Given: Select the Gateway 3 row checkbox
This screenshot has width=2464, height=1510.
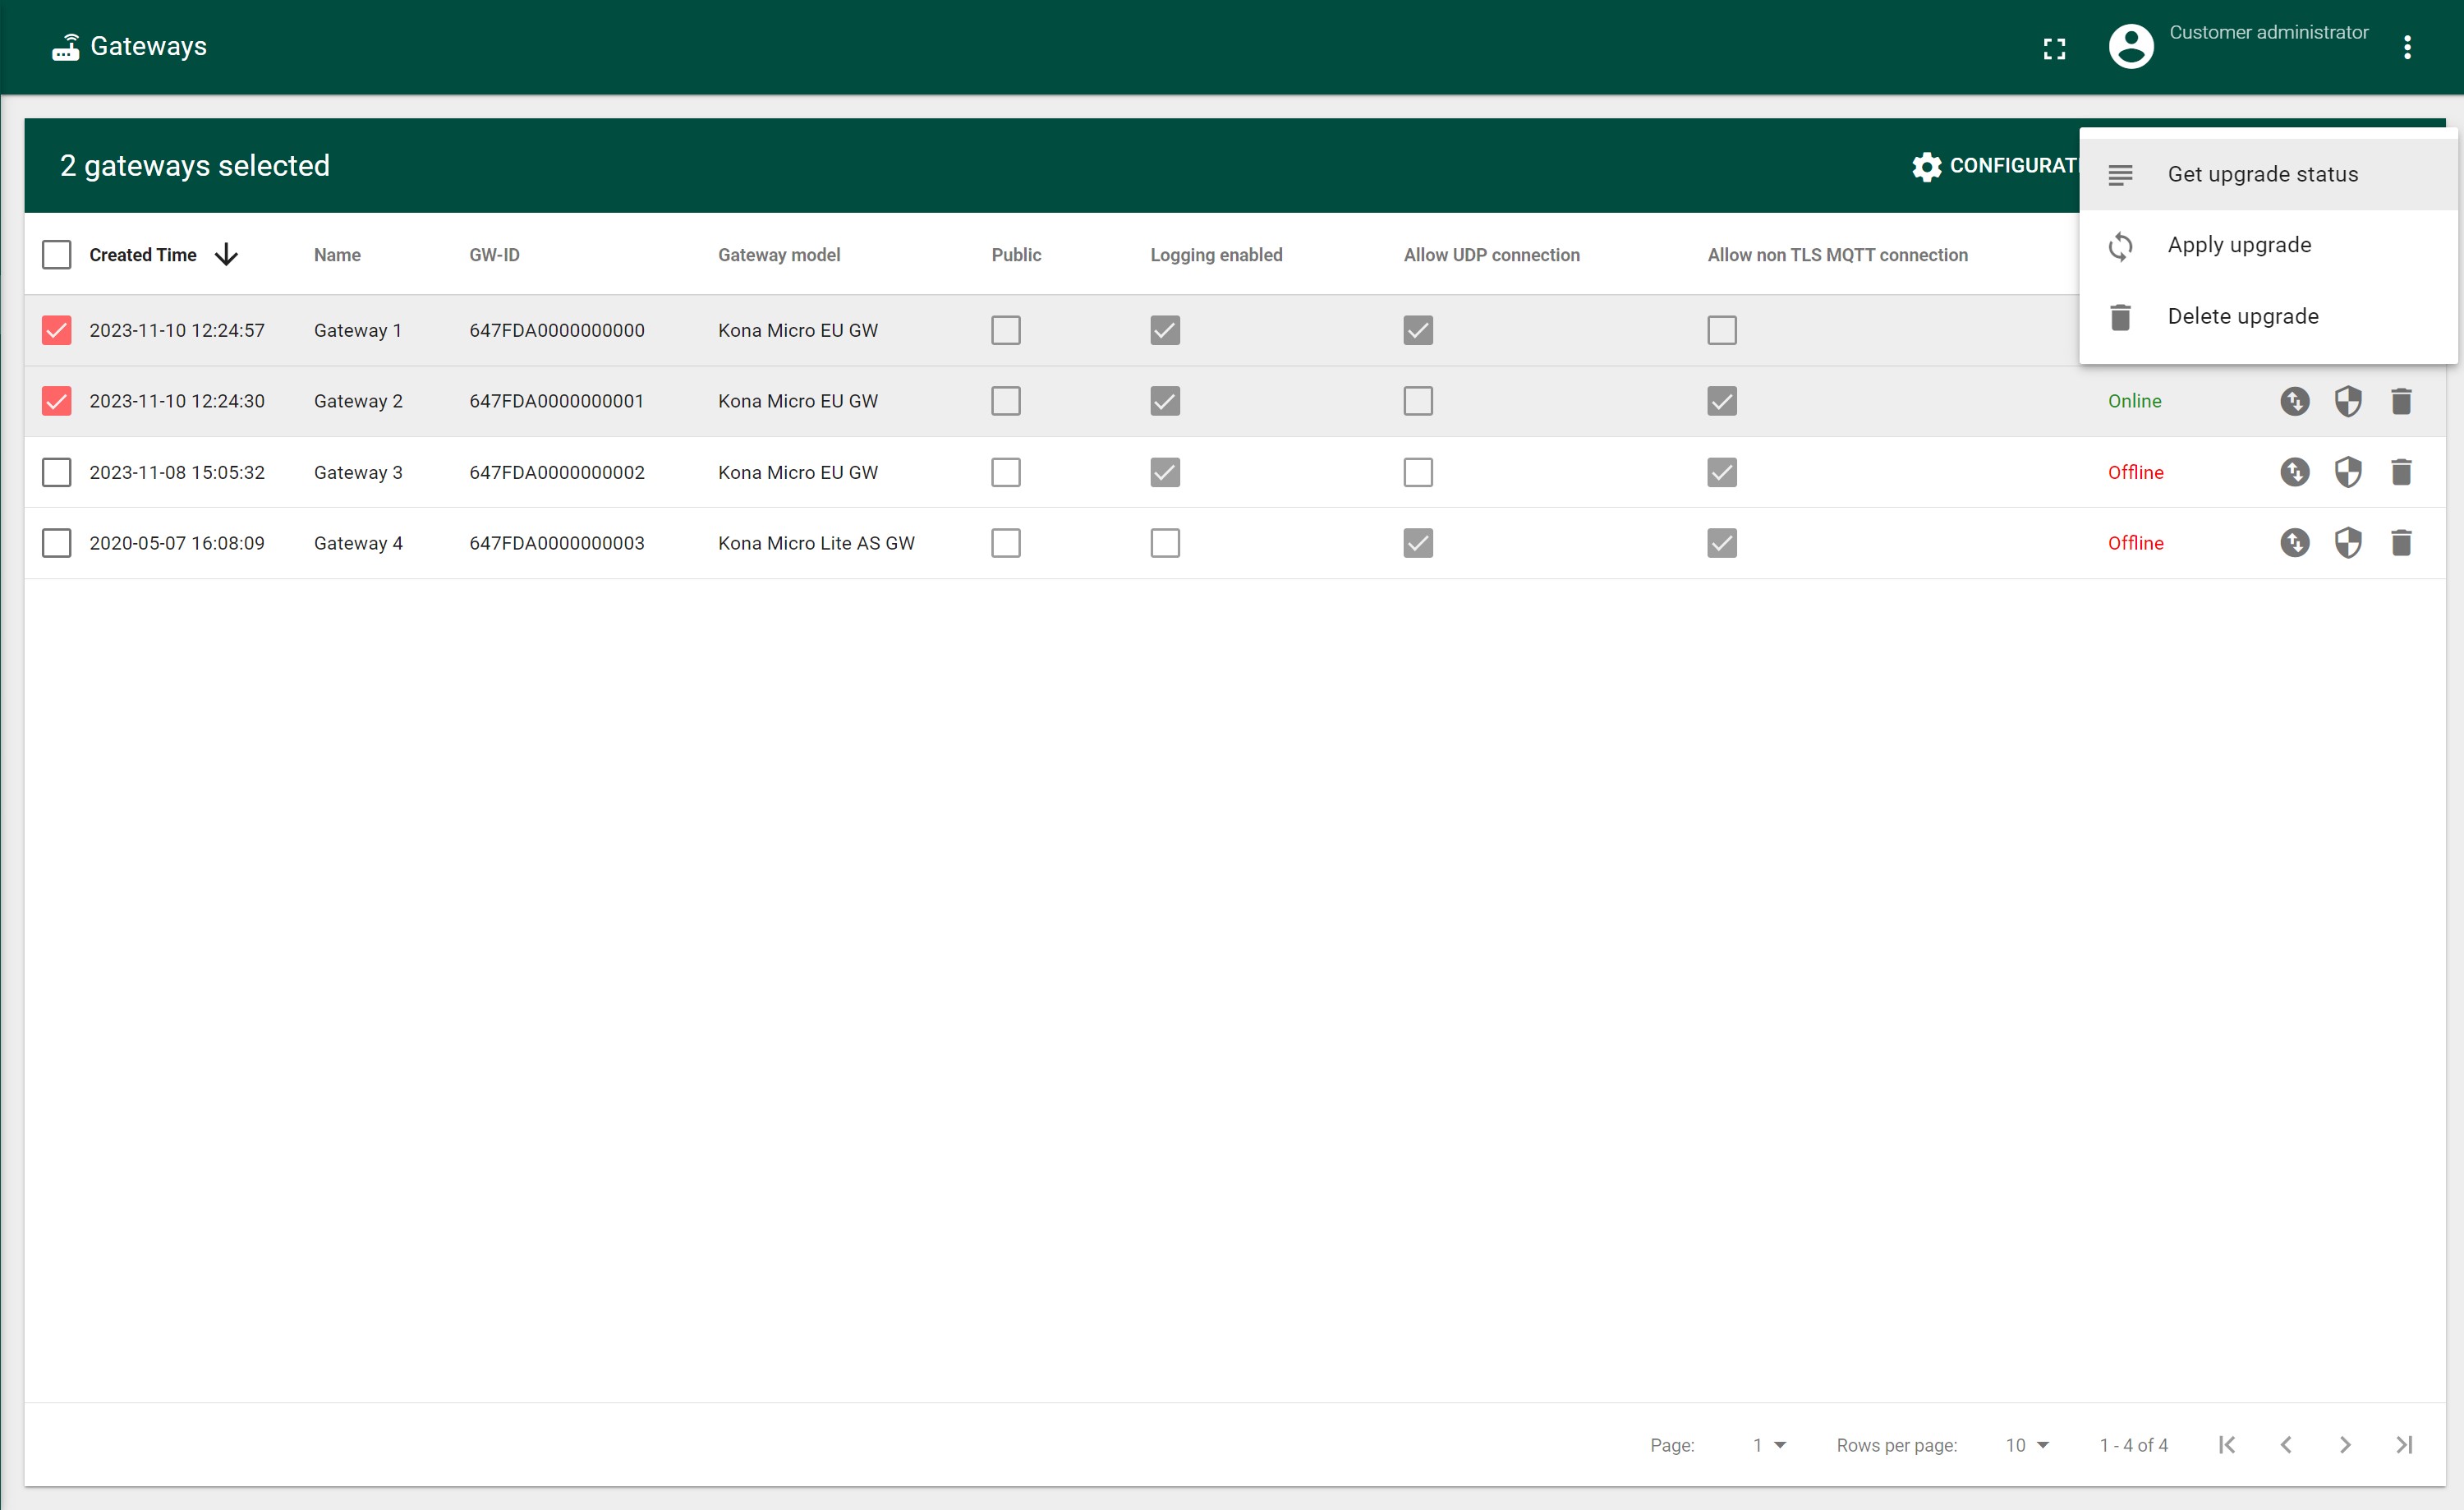Looking at the screenshot, I should 57,472.
